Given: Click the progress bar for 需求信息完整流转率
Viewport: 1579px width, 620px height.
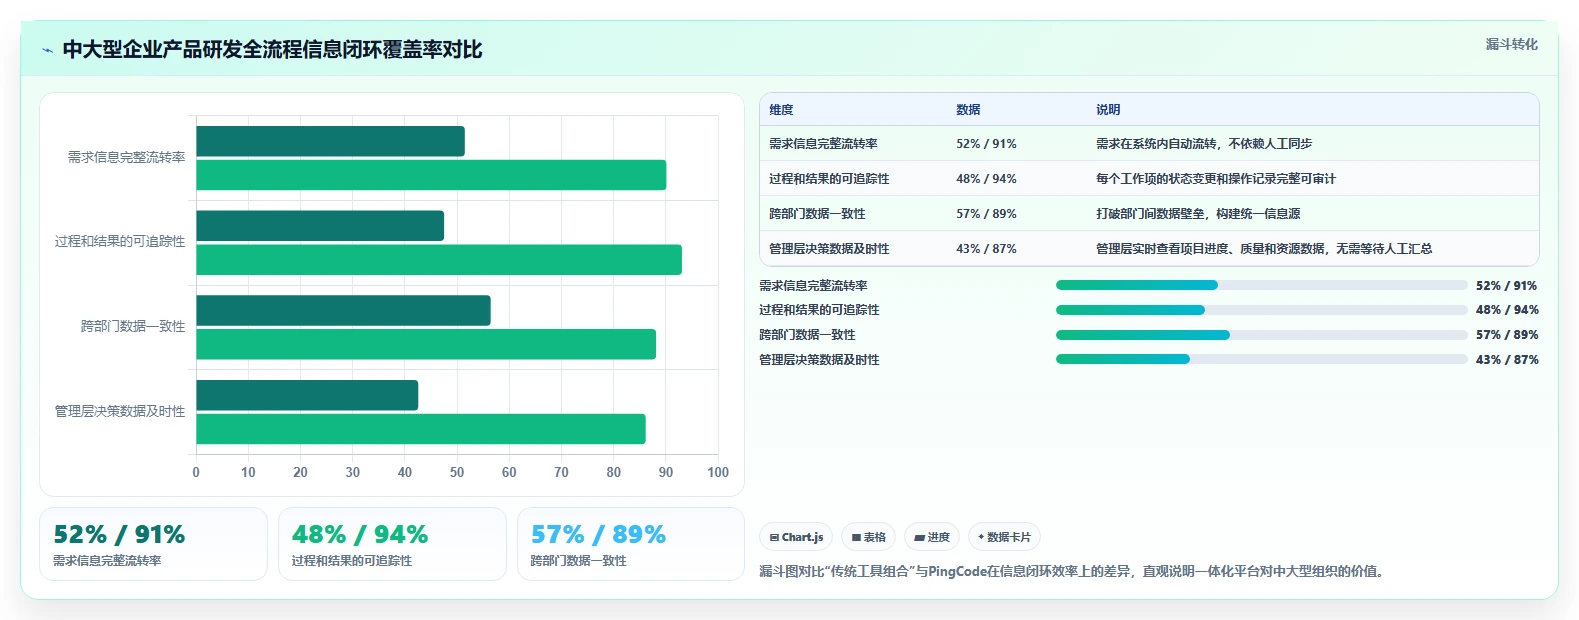Looking at the screenshot, I should (1262, 285).
